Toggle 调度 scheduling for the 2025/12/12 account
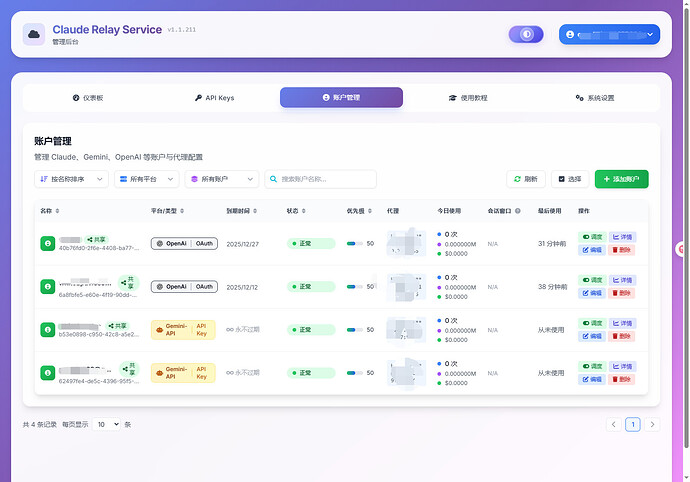The height and width of the screenshot is (482, 690). click(592, 280)
